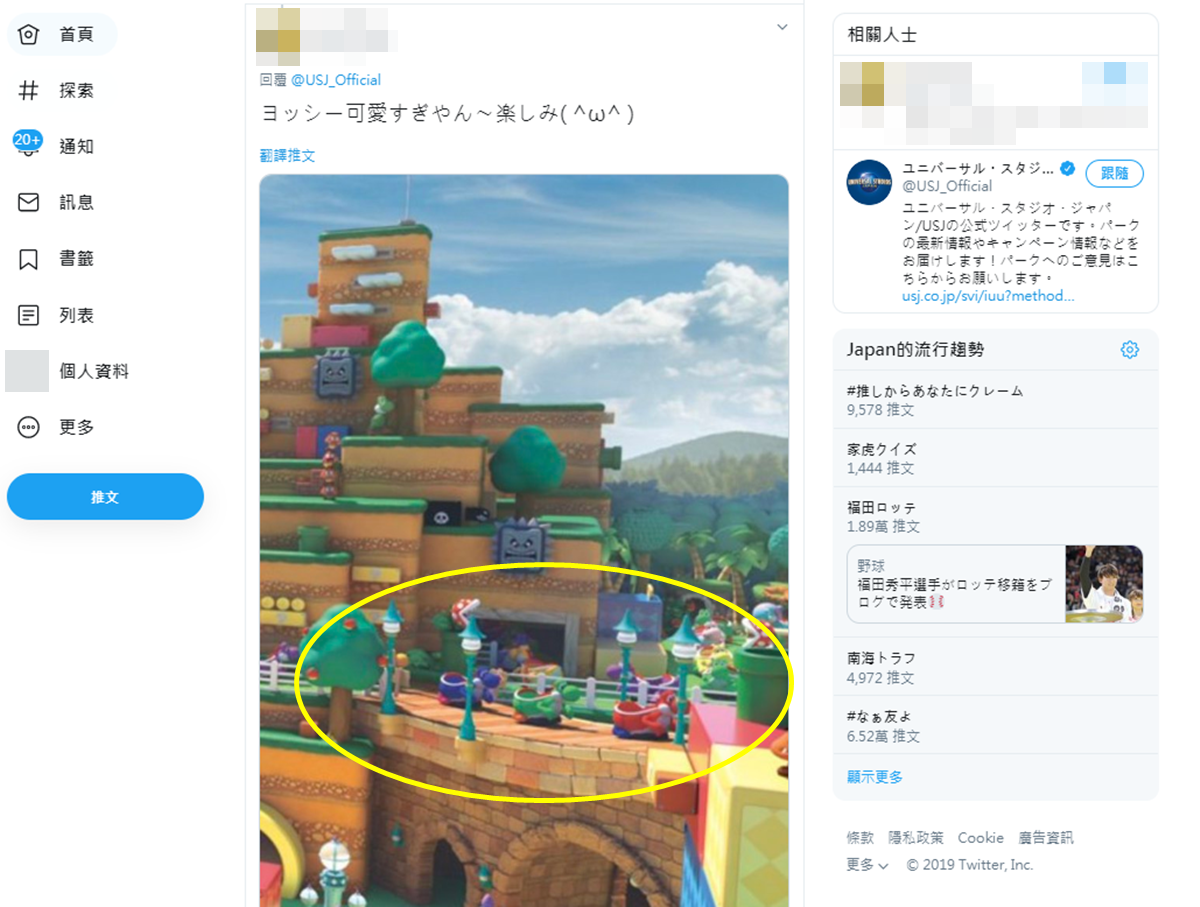Click the blue 推文 compose button

point(105,497)
